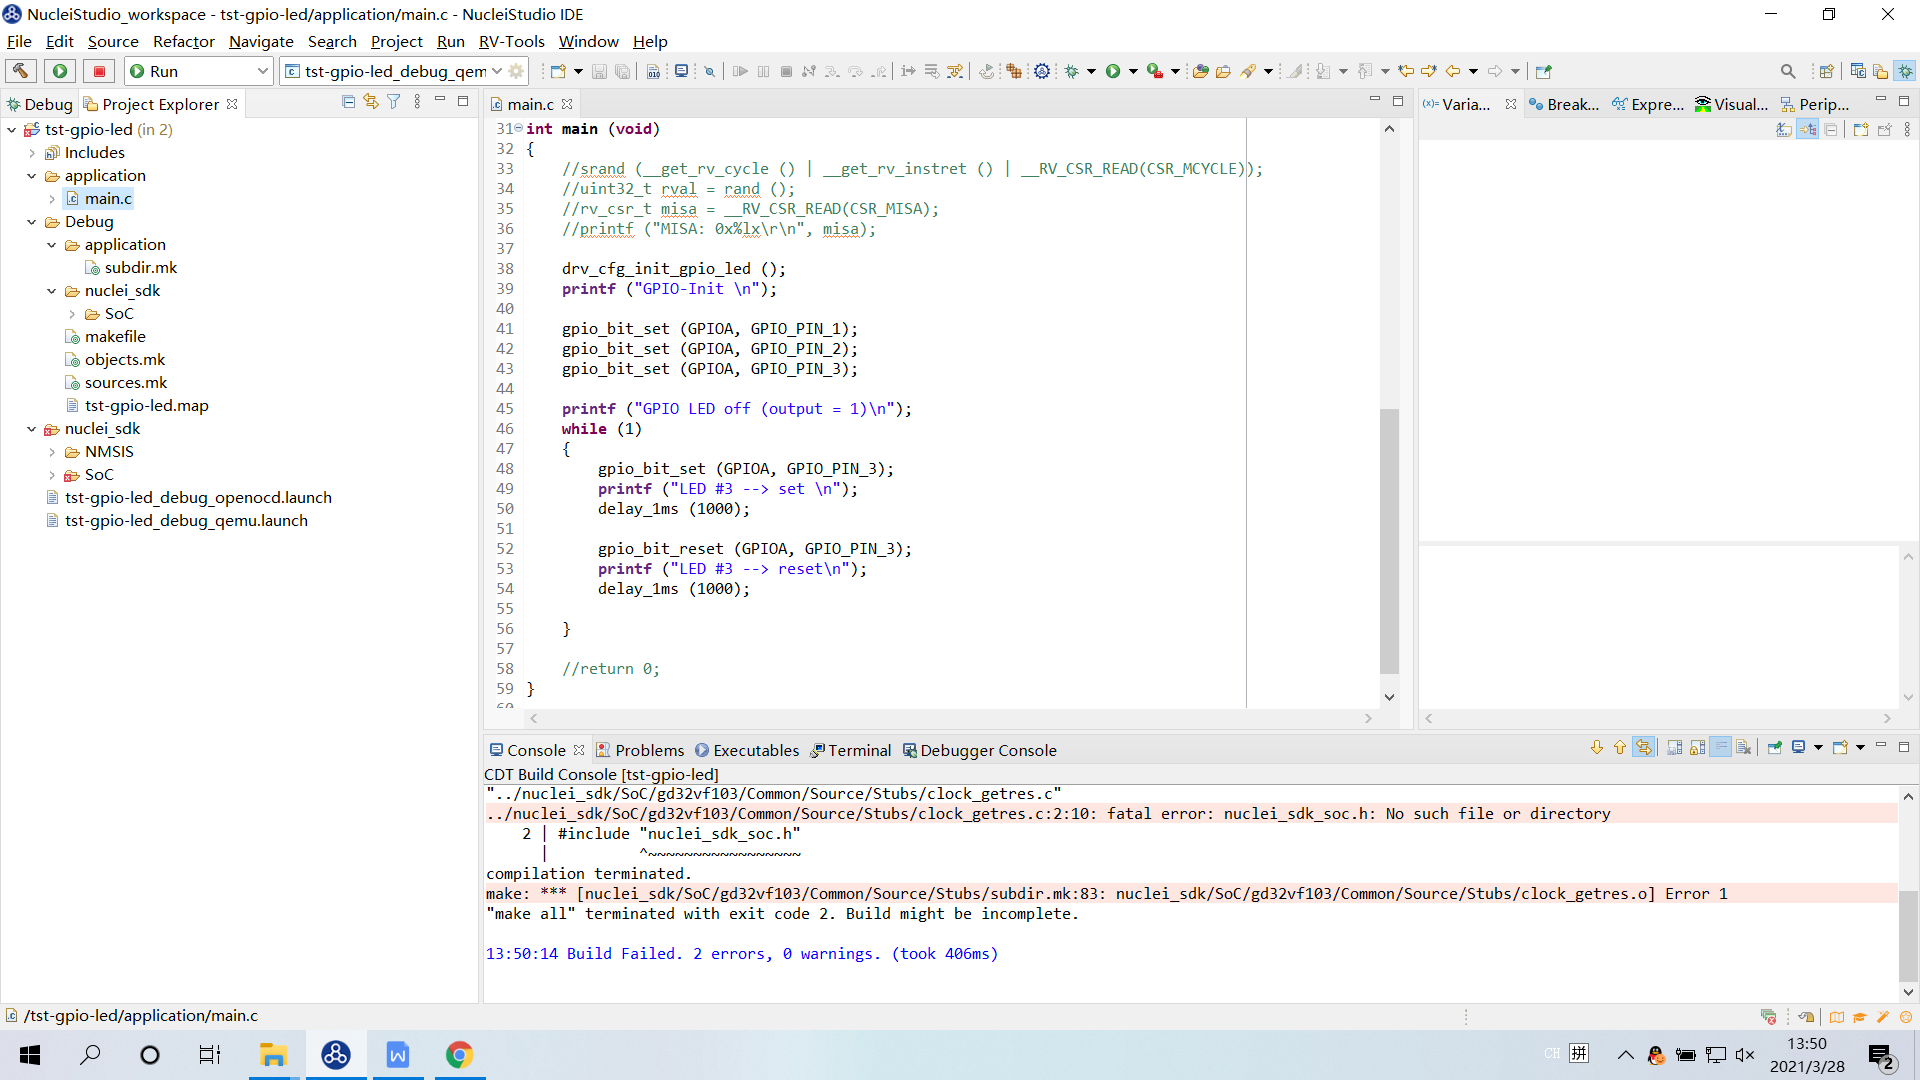Toggle Show Logical Structure in Variables view

(x=1808, y=130)
